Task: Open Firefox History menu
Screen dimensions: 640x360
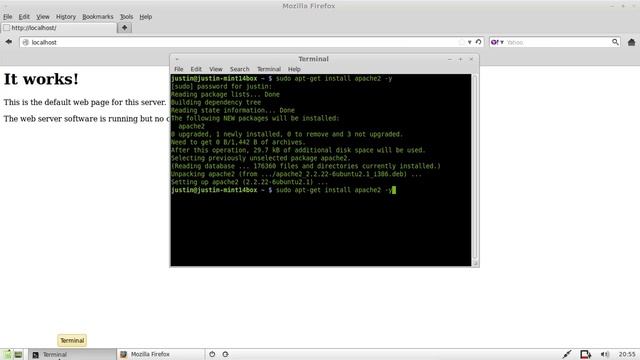Action: pyautogui.click(x=66, y=17)
